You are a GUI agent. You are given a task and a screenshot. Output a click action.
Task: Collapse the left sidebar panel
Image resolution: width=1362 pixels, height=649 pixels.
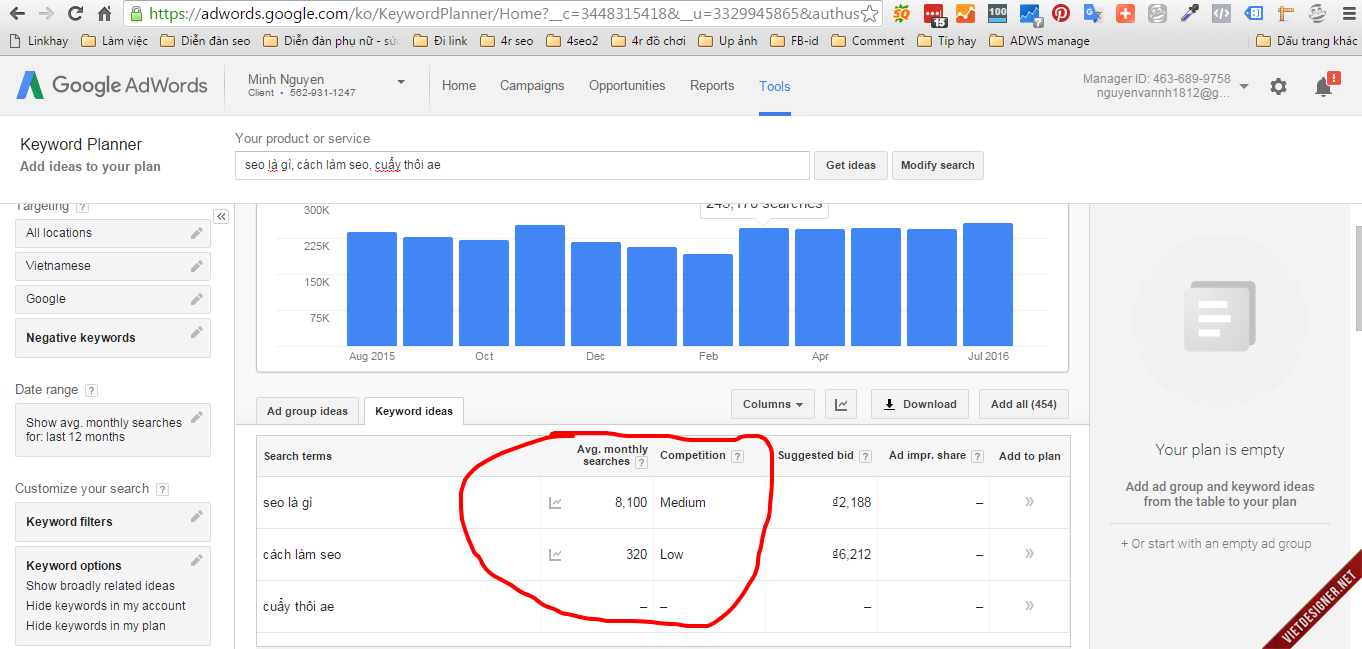[221, 216]
